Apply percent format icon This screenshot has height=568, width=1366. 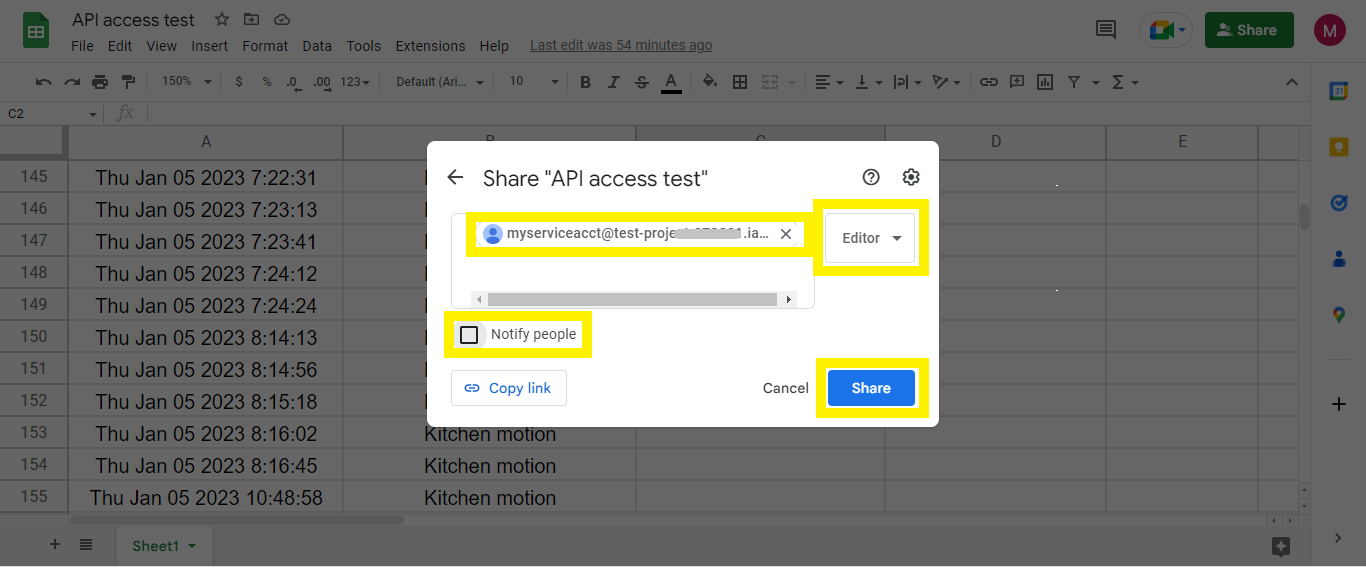pyautogui.click(x=267, y=82)
